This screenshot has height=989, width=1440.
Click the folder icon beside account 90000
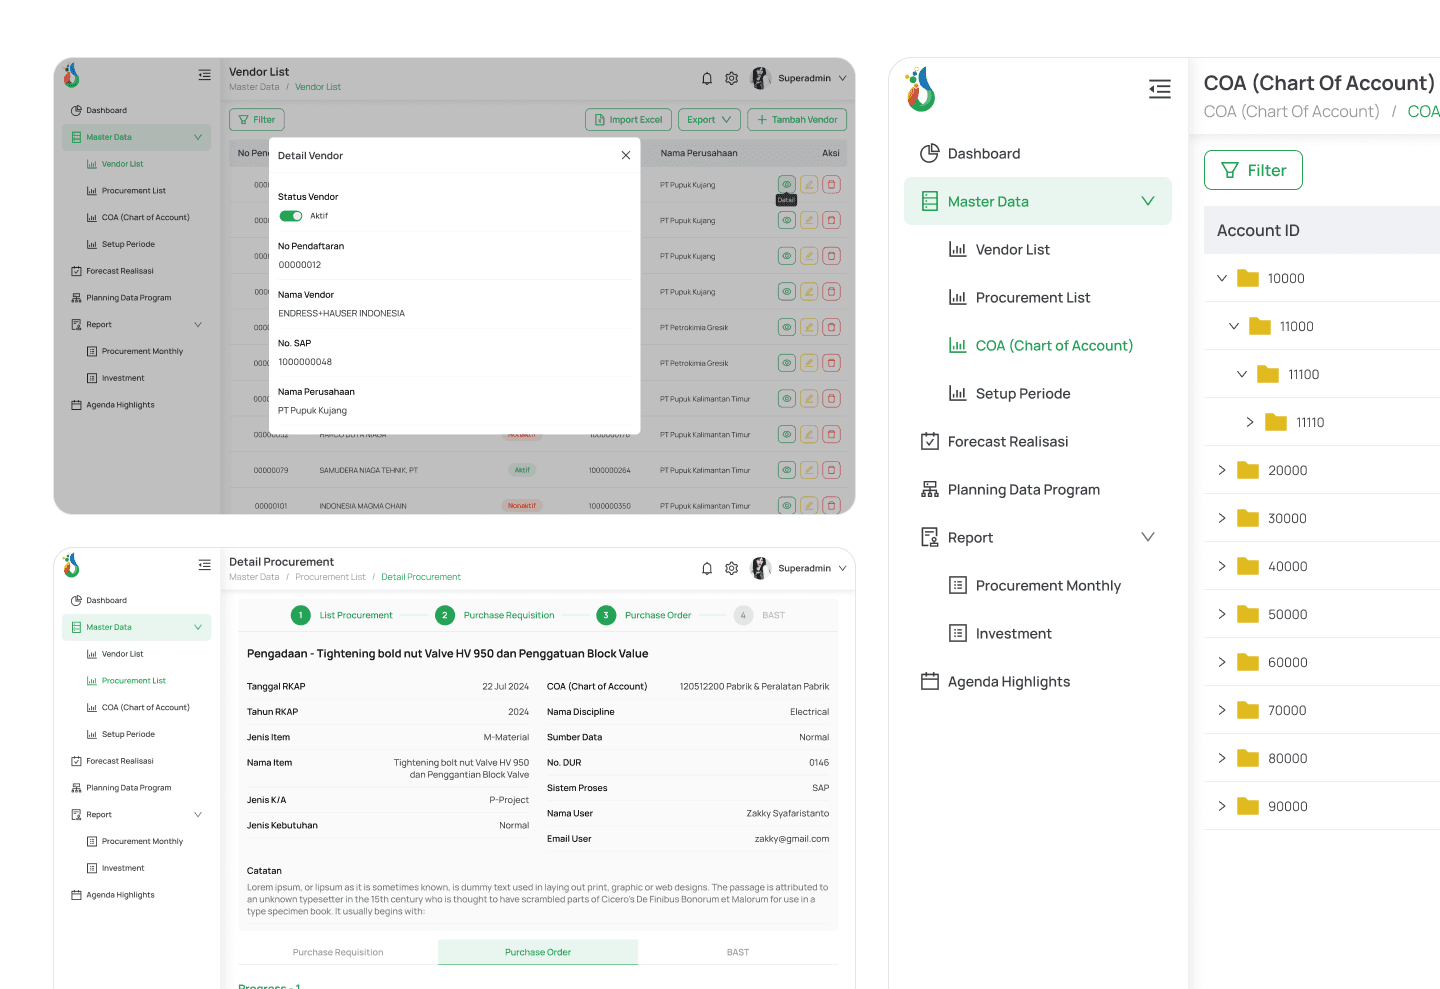[1246, 806]
